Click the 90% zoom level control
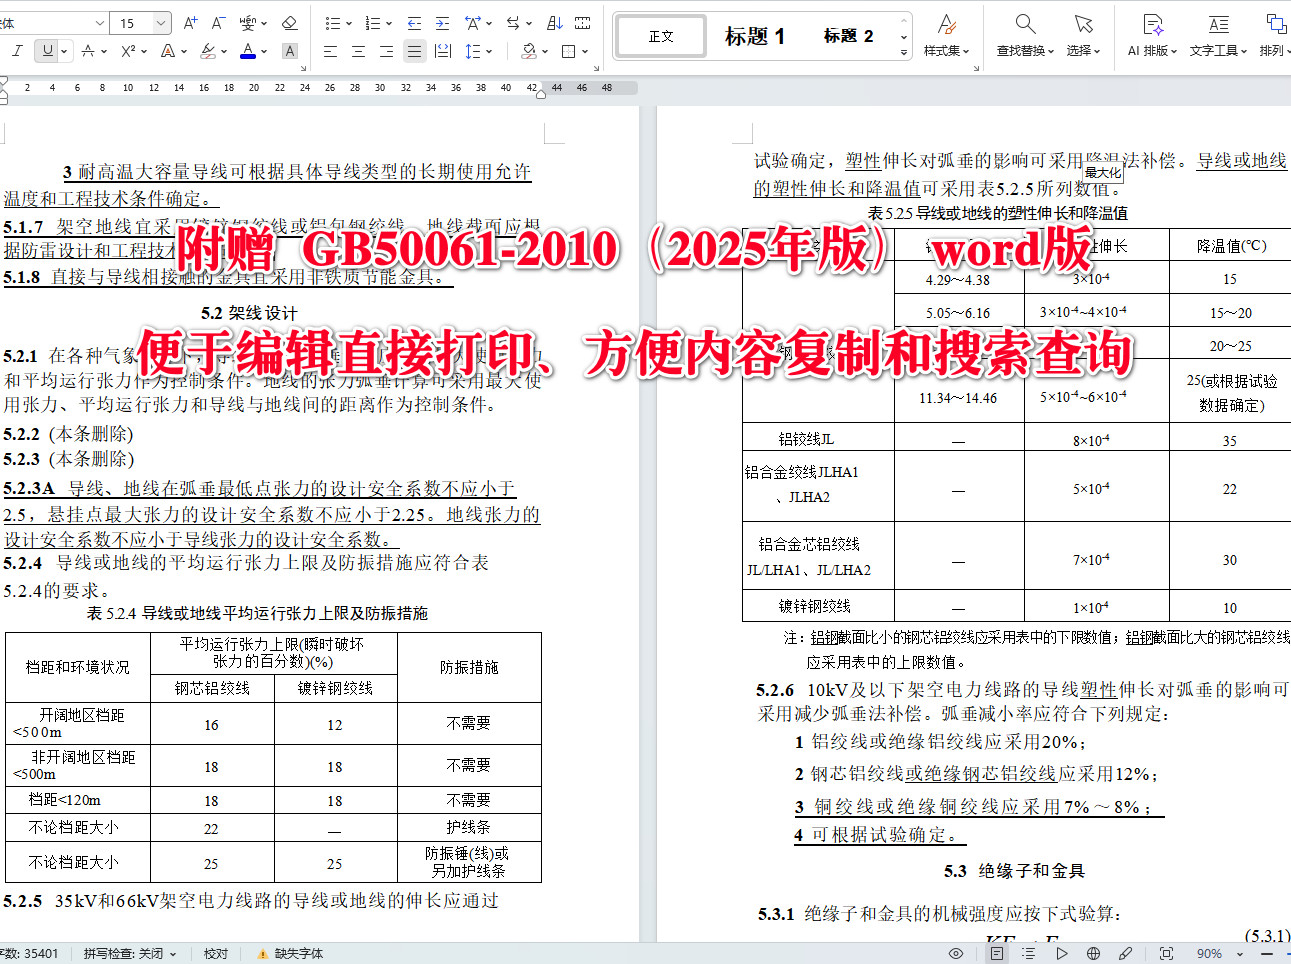This screenshot has width=1291, height=964. click(1209, 953)
